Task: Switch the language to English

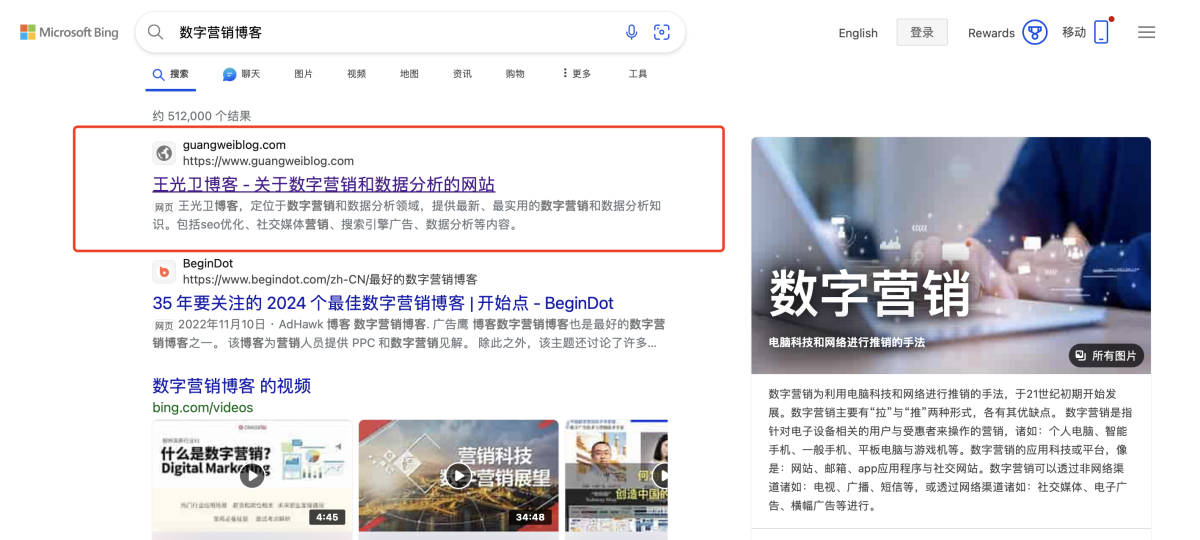Action: [858, 33]
